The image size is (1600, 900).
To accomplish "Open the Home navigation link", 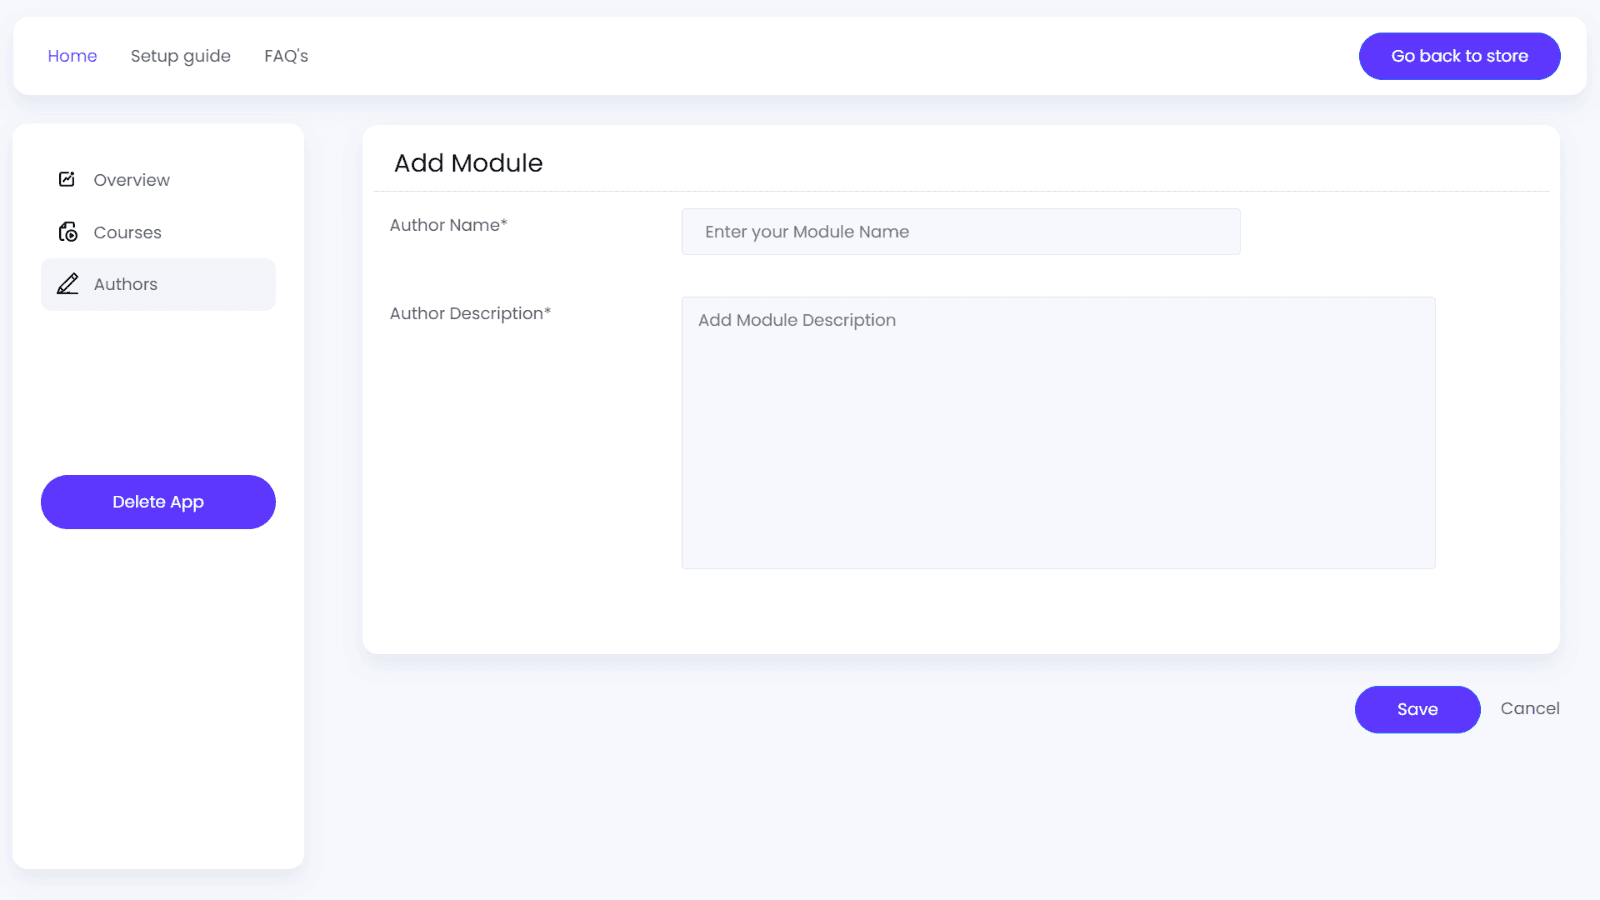I will [x=72, y=56].
